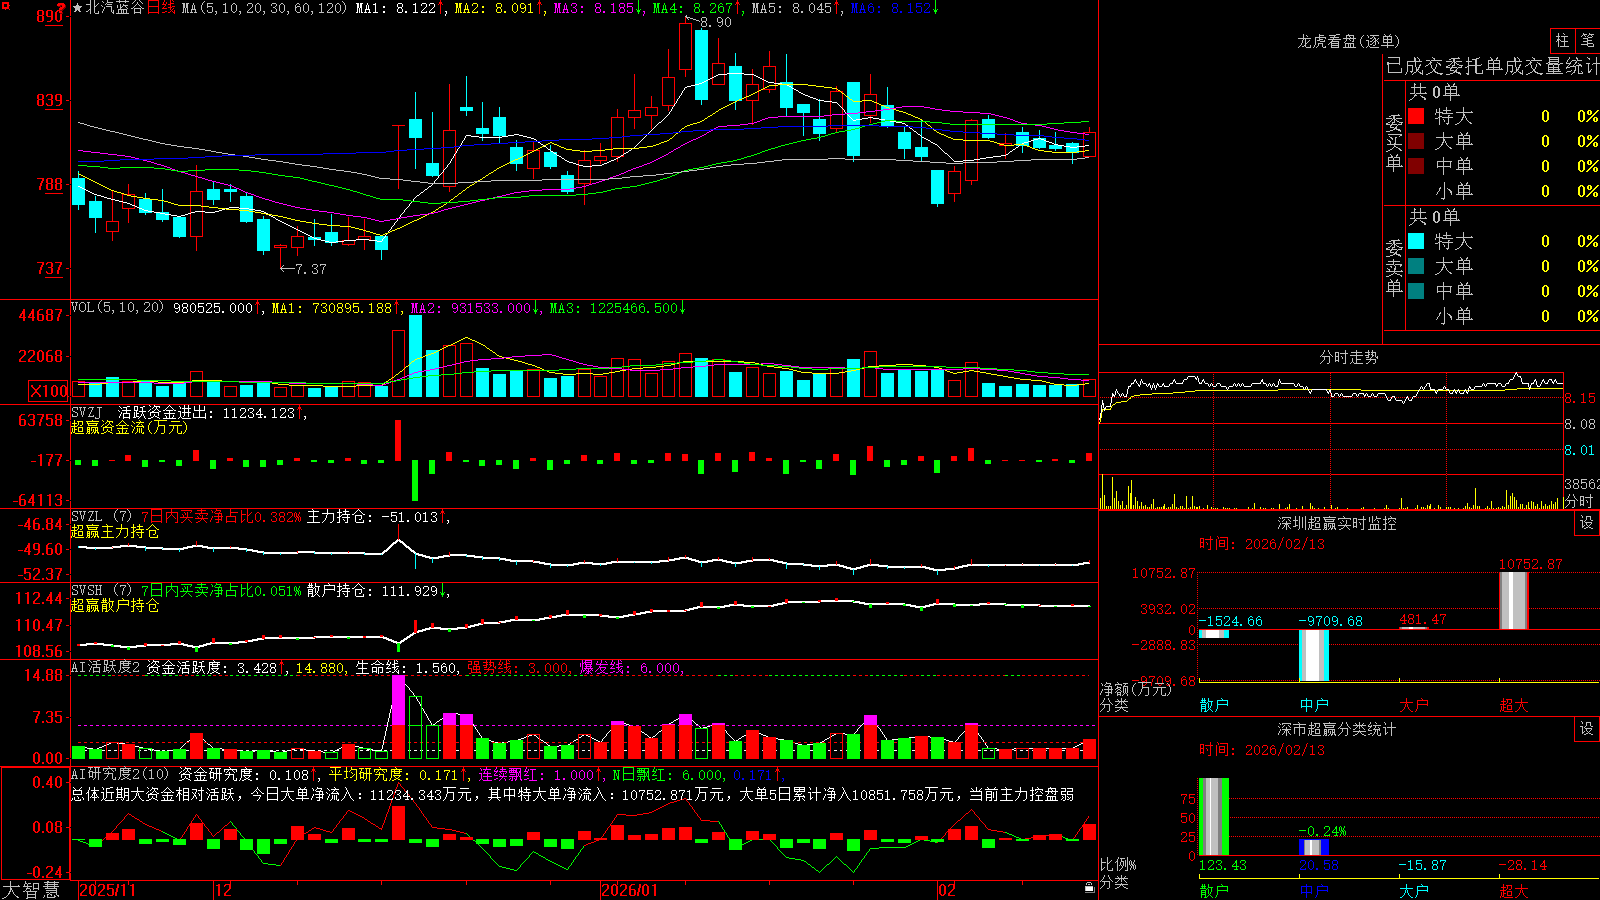This screenshot has width=1600, height=900.
Task: Switch to 笔 tick view
Action: pyautogui.click(x=1587, y=40)
